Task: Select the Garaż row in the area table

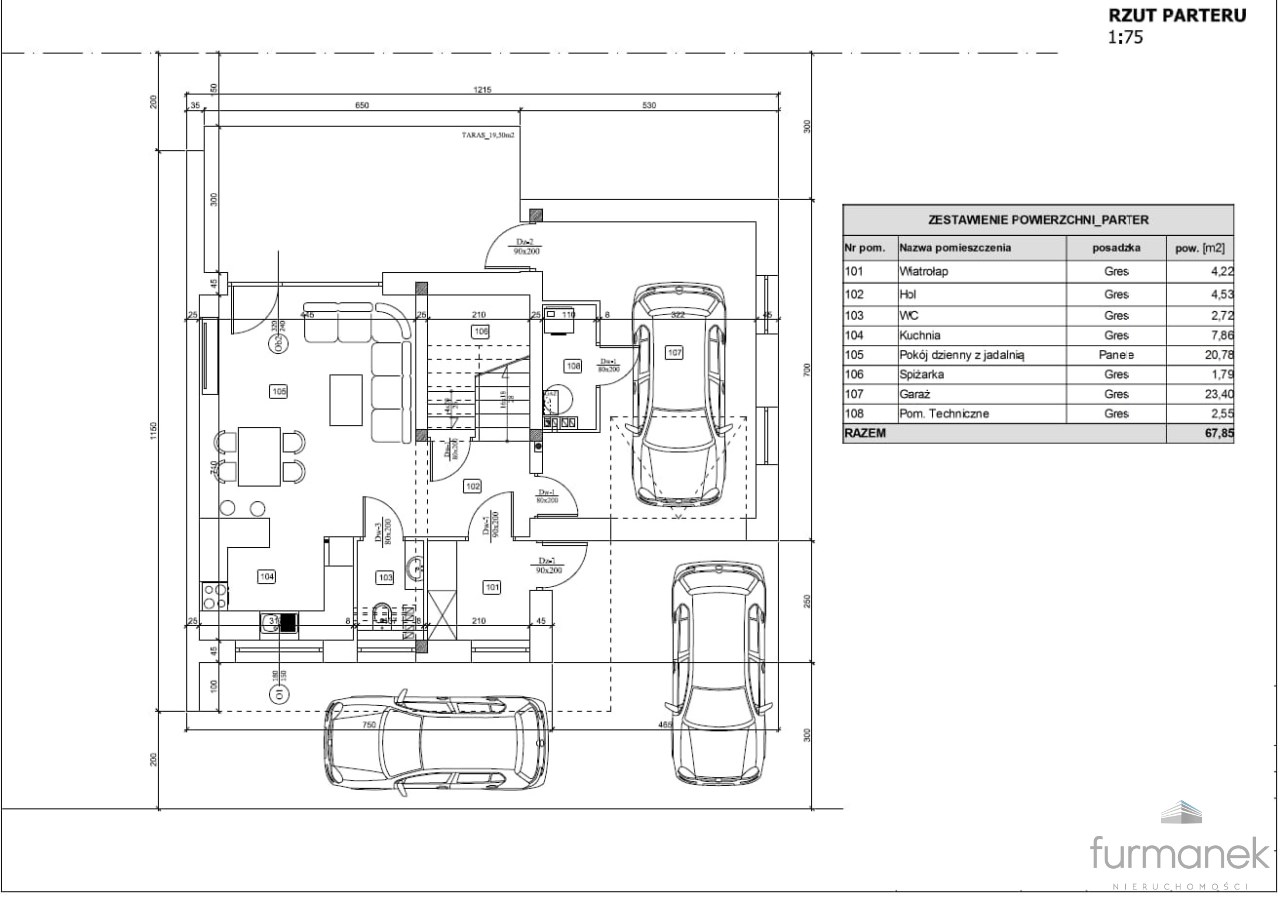Action: point(1038,394)
